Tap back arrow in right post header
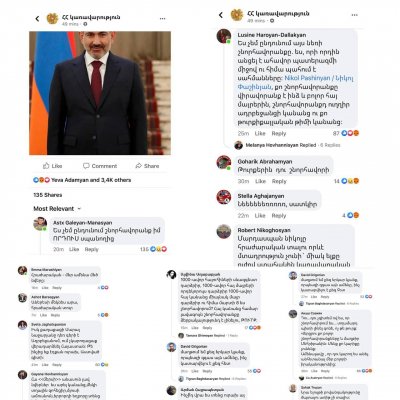400x400 pixels. coord(221,15)
